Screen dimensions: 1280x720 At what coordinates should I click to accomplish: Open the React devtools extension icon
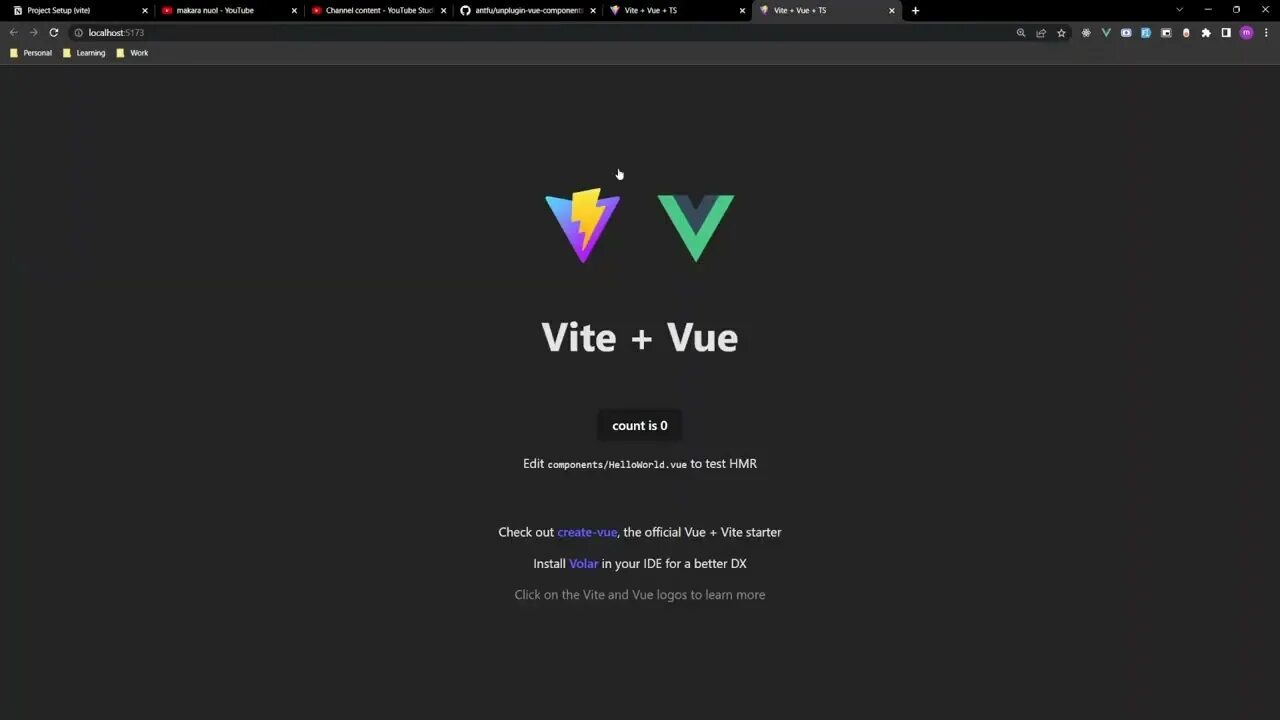pos(1086,33)
